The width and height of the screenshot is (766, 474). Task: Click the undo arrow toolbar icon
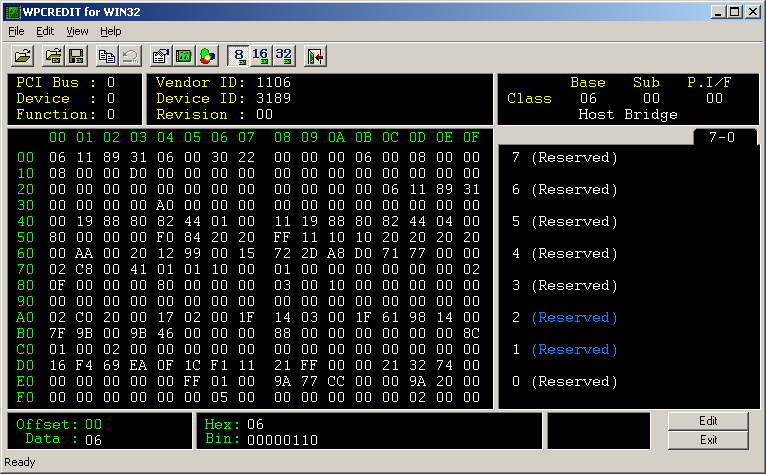click(x=130, y=56)
